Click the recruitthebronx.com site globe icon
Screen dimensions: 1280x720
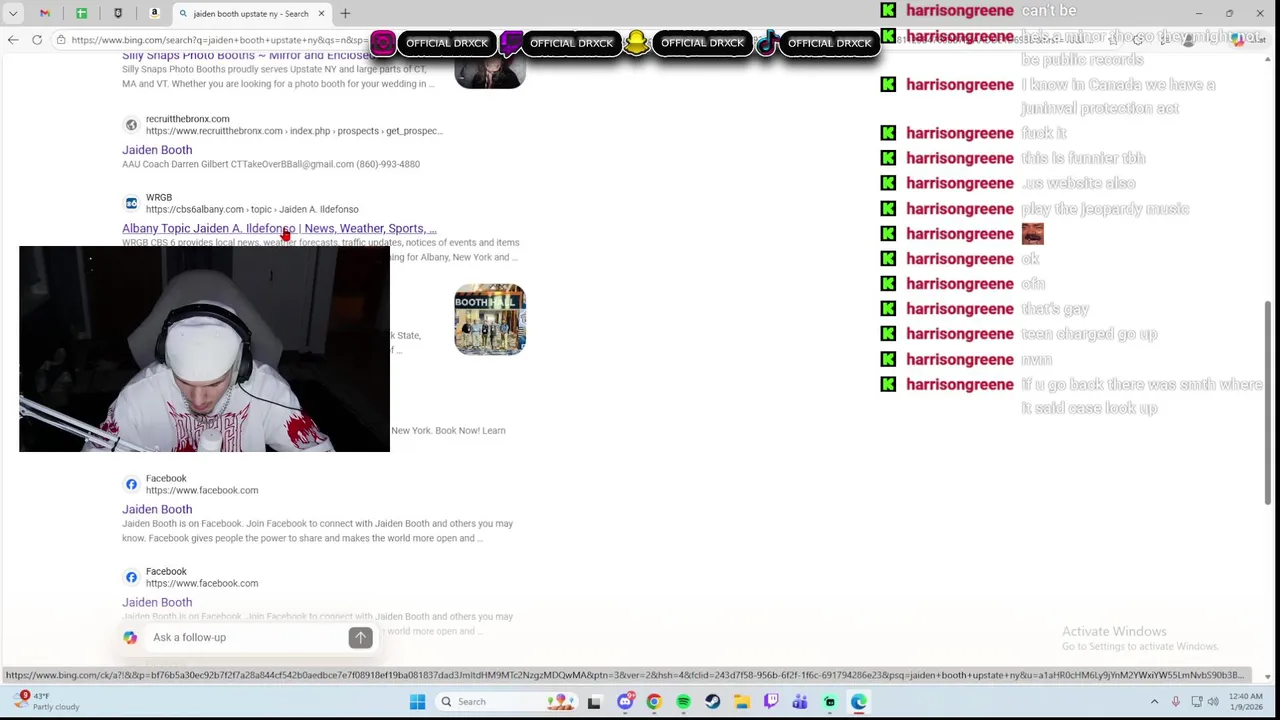coord(131,125)
